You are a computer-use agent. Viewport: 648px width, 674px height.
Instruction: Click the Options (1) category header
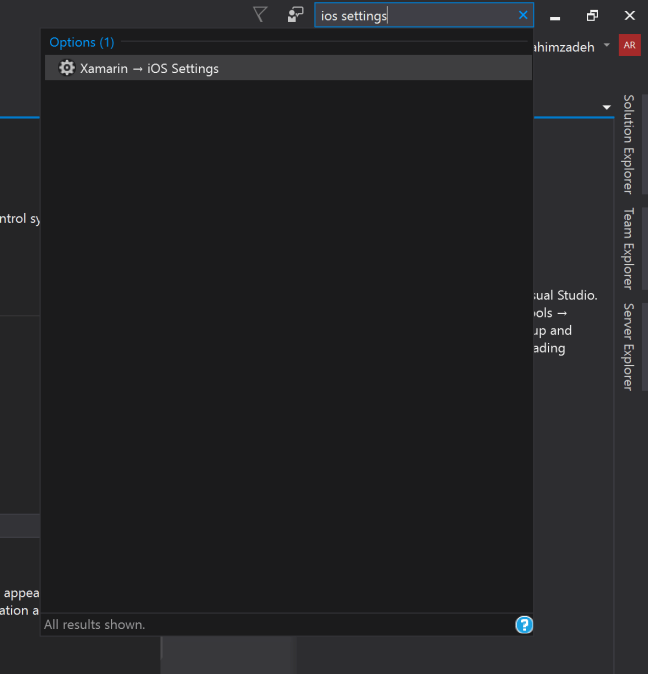tap(82, 42)
